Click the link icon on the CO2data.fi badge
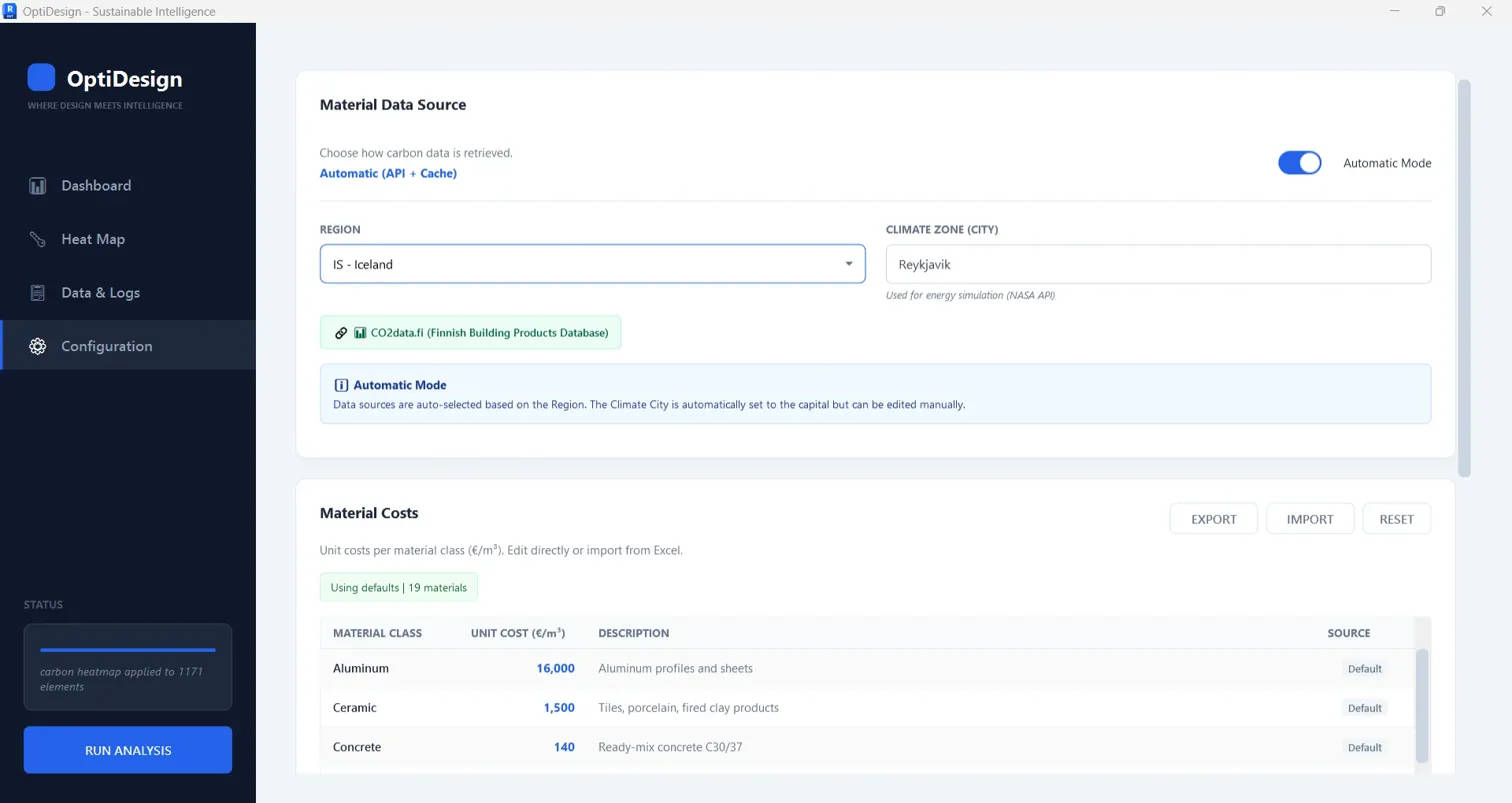The height and width of the screenshot is (803, 1512). click(342, 332)
